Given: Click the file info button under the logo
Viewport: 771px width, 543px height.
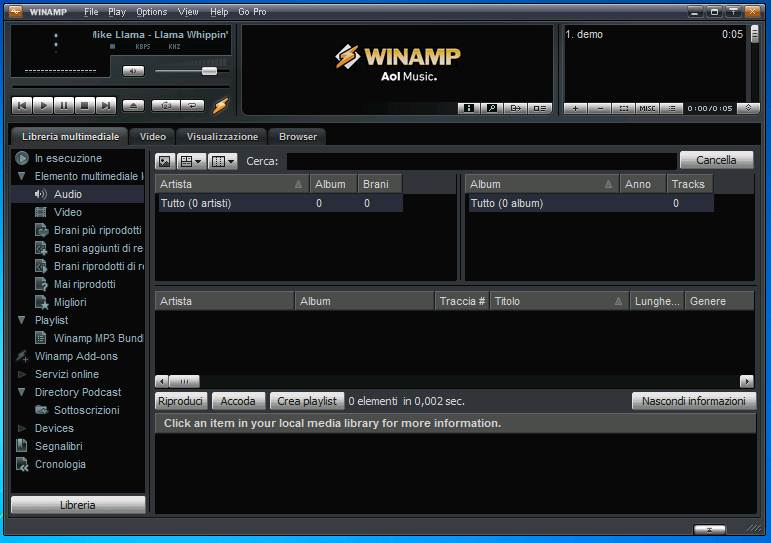Looking at the screenshot, I should pyautogui.click(x=468, y=108).
